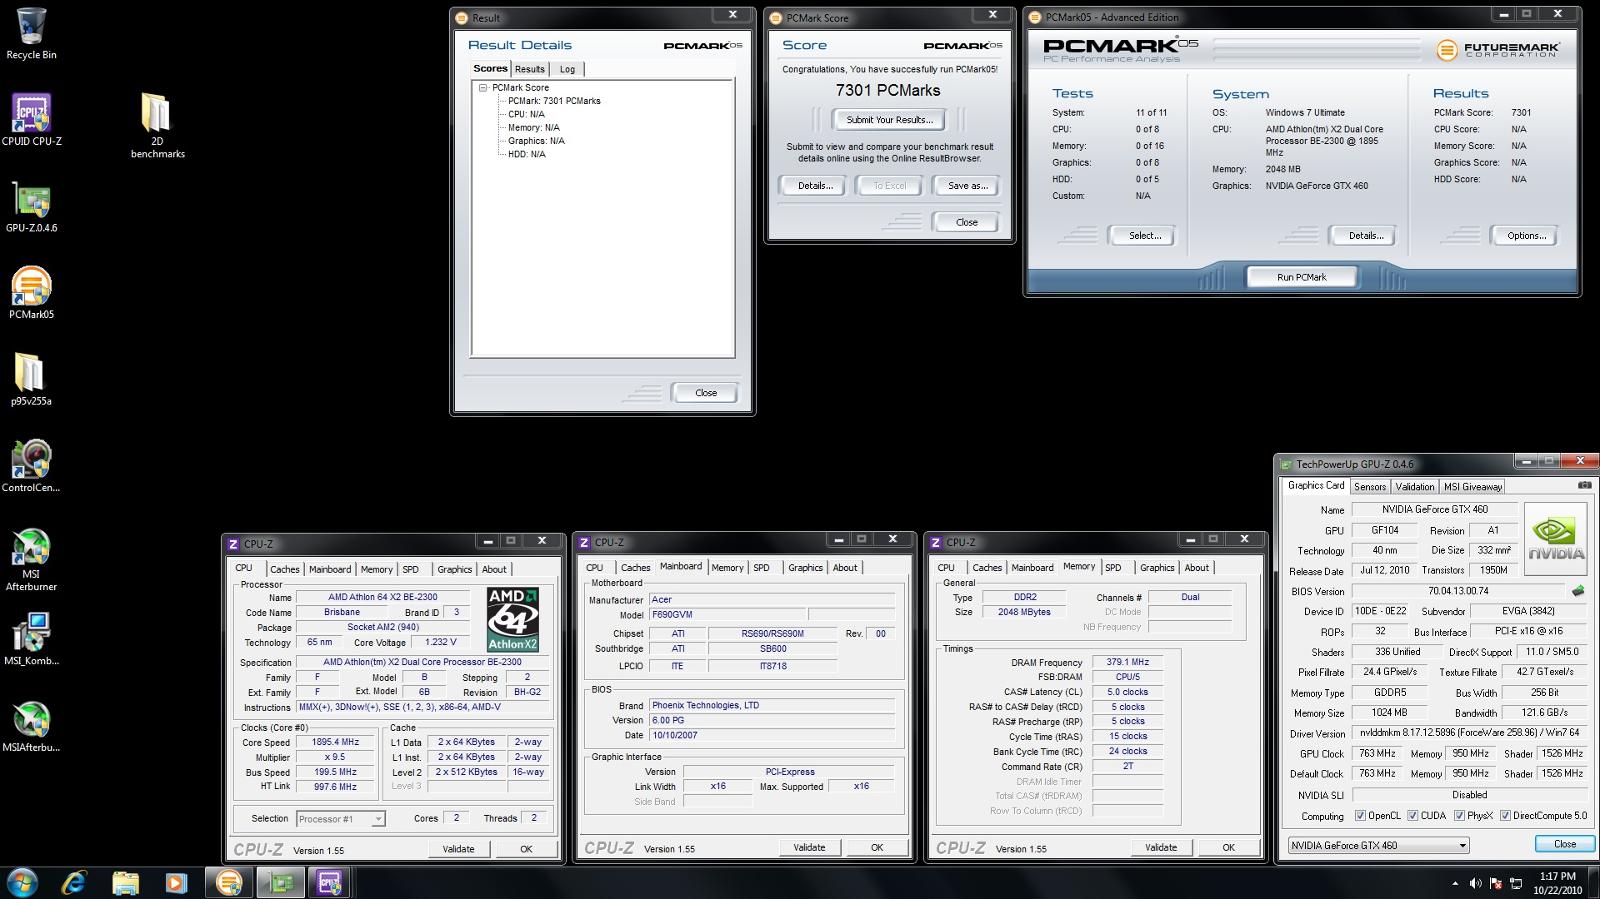The height and width of the screenshot is (899, 1600).
Task: Open the Validation tab in GPU-Z
Action: pos(1415,487)
